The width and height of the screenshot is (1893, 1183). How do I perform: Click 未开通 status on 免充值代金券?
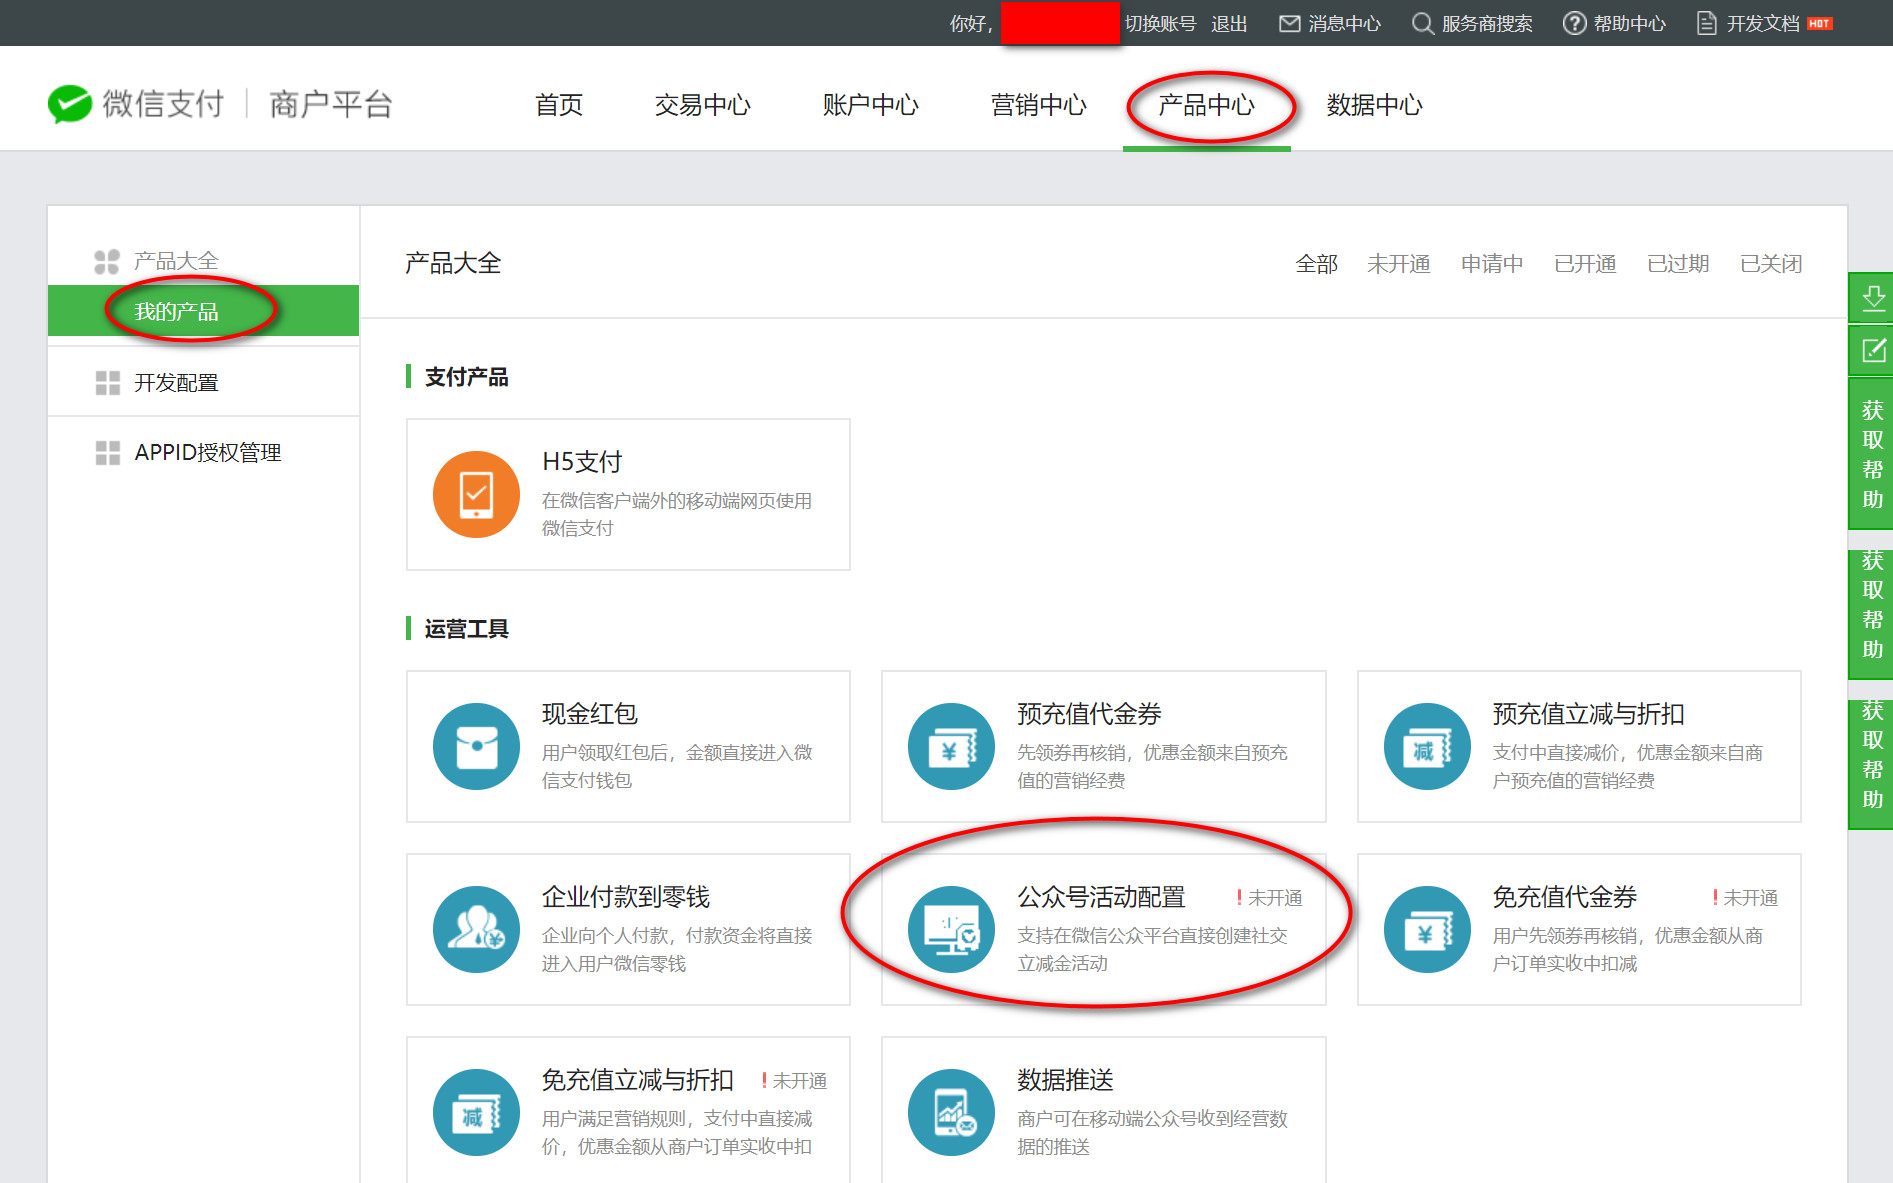1744,898
